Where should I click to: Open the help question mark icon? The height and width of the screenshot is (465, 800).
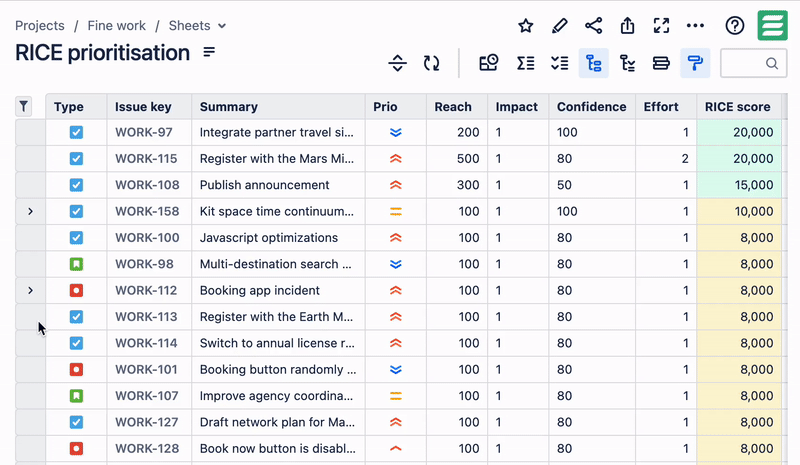click(x=735, y=26)
